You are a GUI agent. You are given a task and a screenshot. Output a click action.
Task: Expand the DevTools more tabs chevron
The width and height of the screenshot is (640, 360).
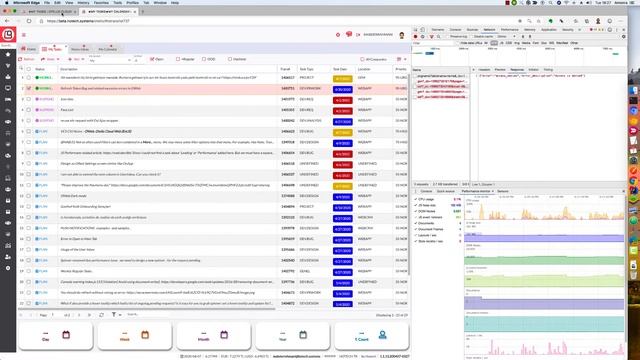click(x=580, y=30)
